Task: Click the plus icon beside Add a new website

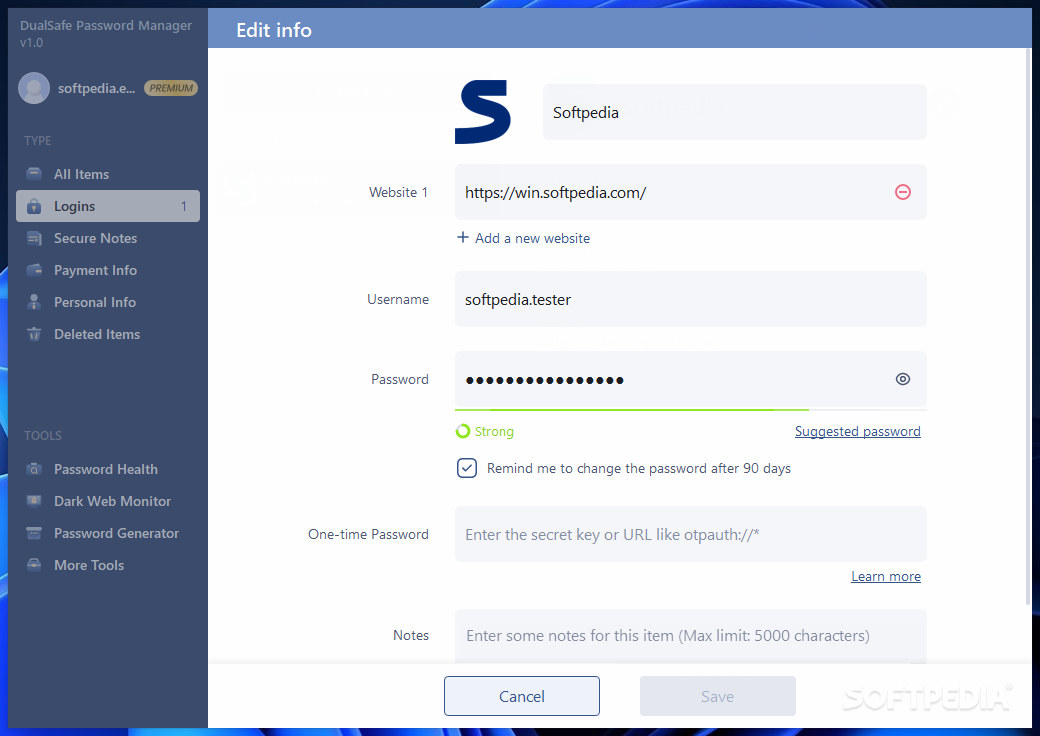Action: 463,237
